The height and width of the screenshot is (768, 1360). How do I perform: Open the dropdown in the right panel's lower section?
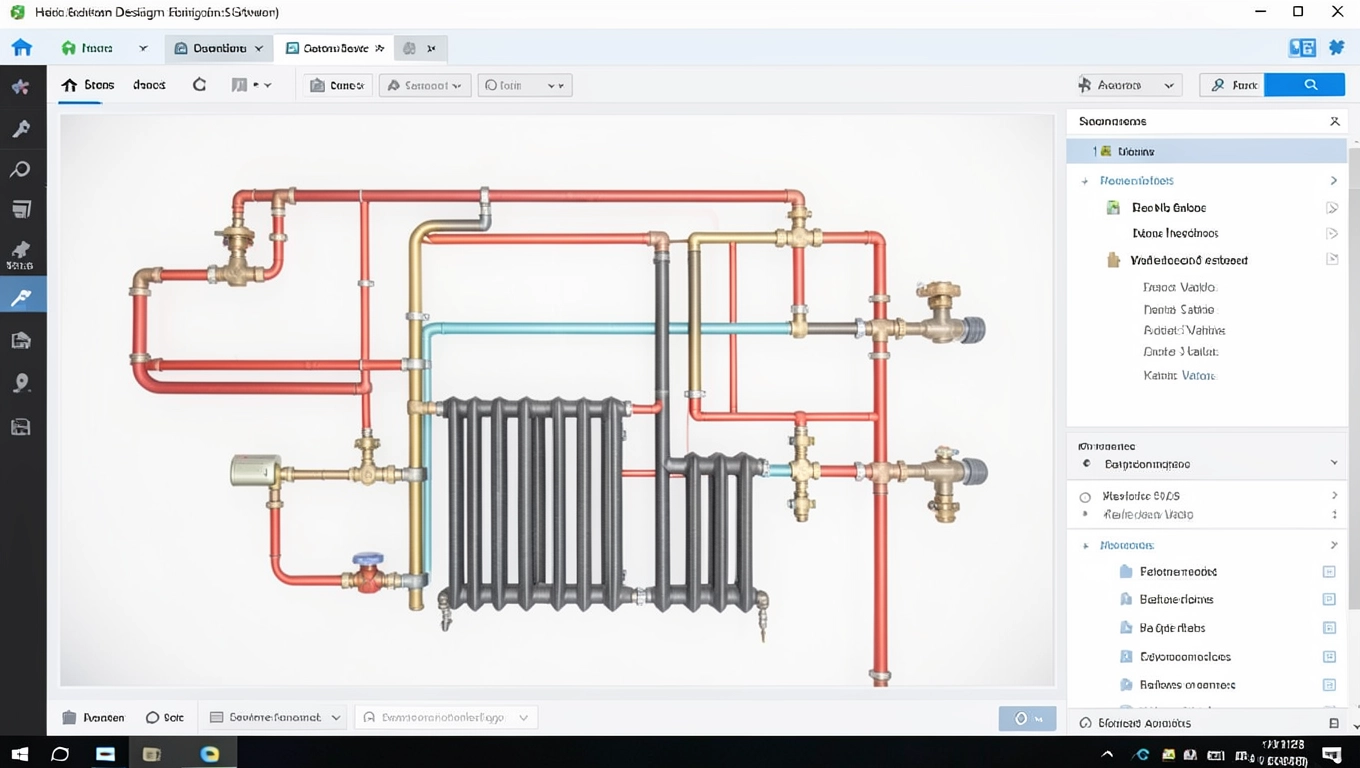coord(1333,464)
